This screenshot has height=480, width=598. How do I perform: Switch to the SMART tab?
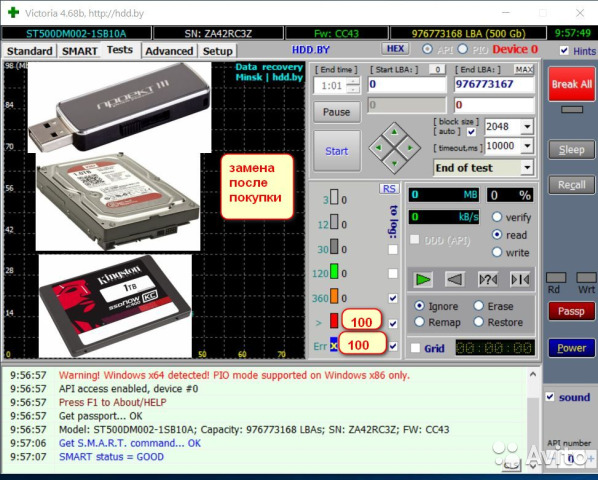tap(80, 51)
